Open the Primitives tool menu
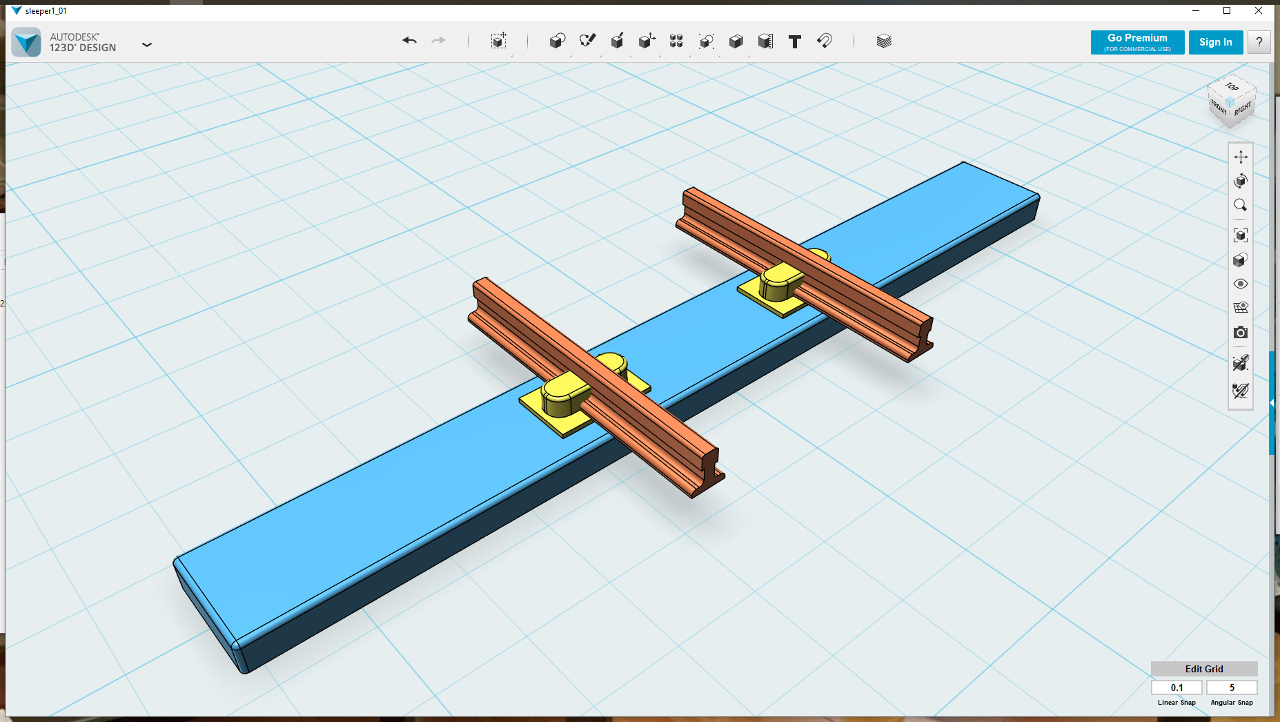Screen dimensions: 1280x722 pos(558,41)
